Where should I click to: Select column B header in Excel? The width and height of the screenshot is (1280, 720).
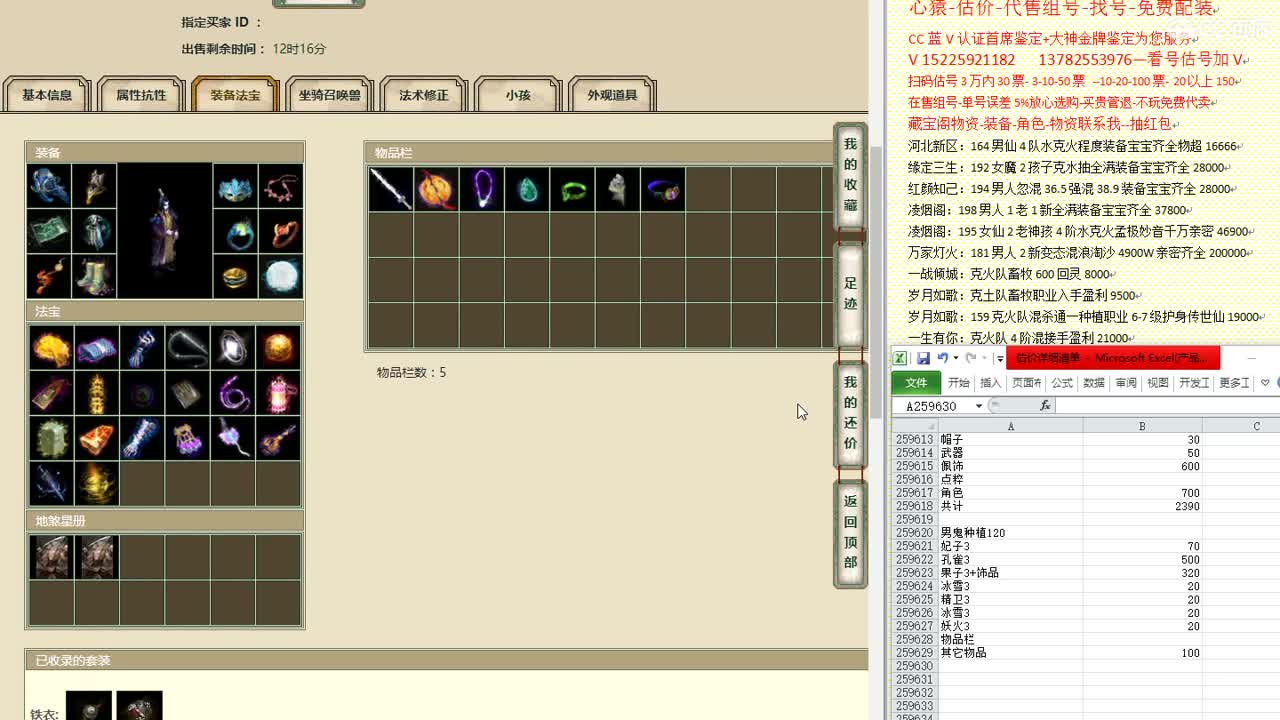1142,426
